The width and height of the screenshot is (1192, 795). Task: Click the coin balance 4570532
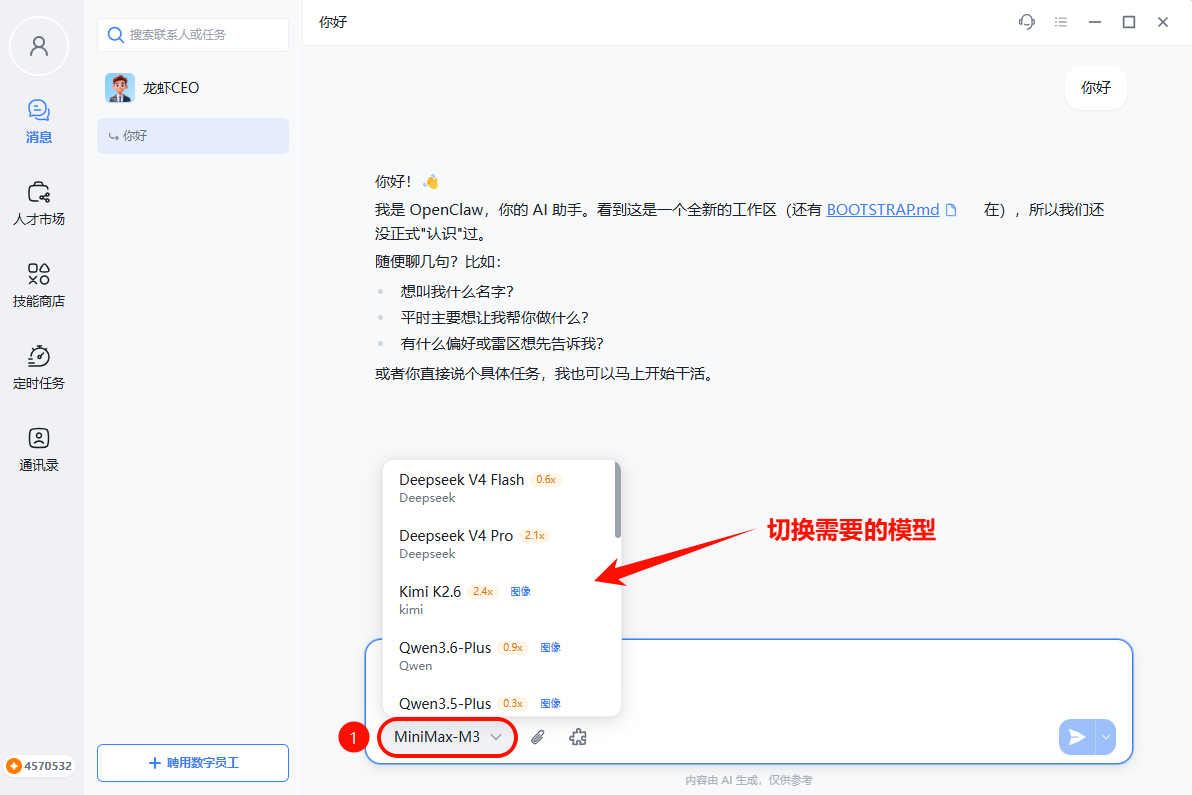click(x=40, y=766)
